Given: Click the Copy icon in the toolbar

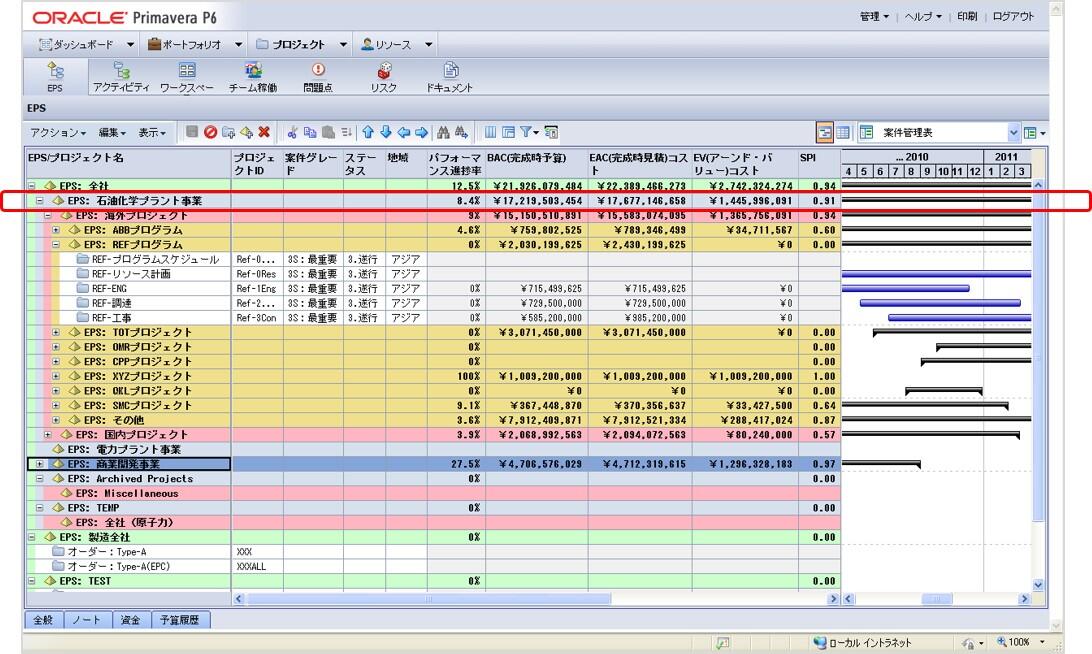Looking at the screenshot, I should point(310,132).
